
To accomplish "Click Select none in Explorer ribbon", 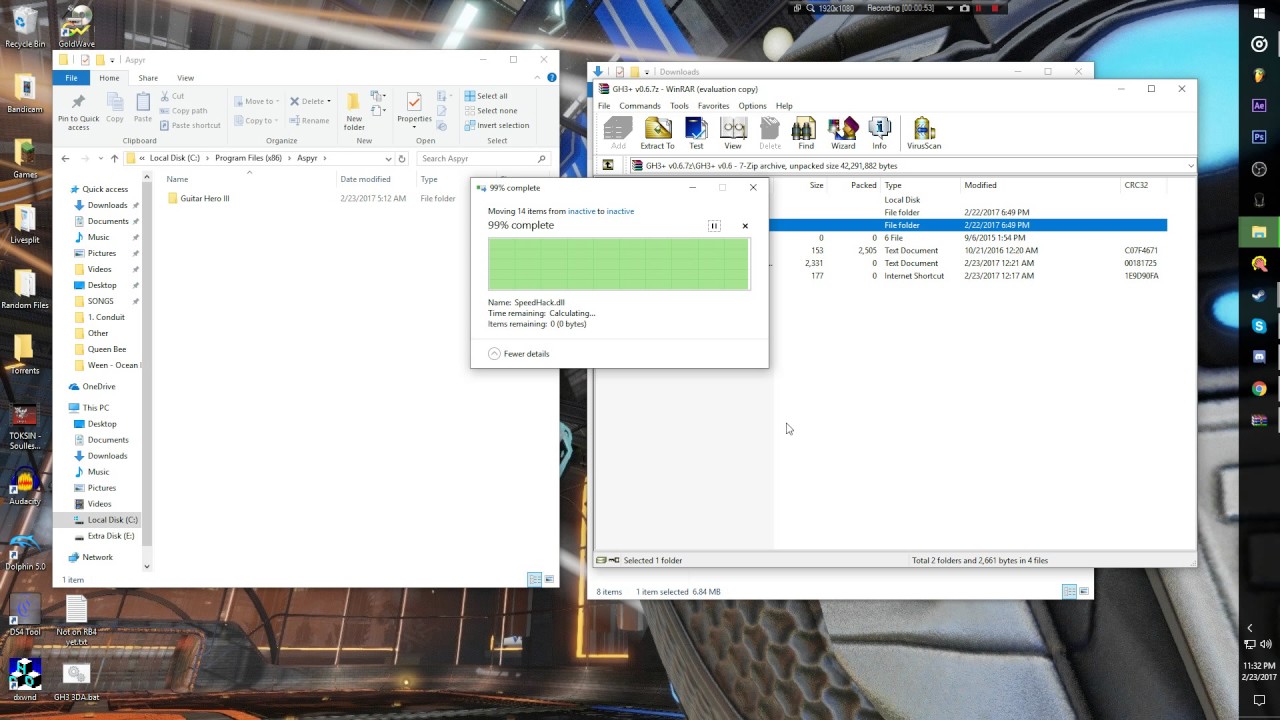I will click(490, 111).
